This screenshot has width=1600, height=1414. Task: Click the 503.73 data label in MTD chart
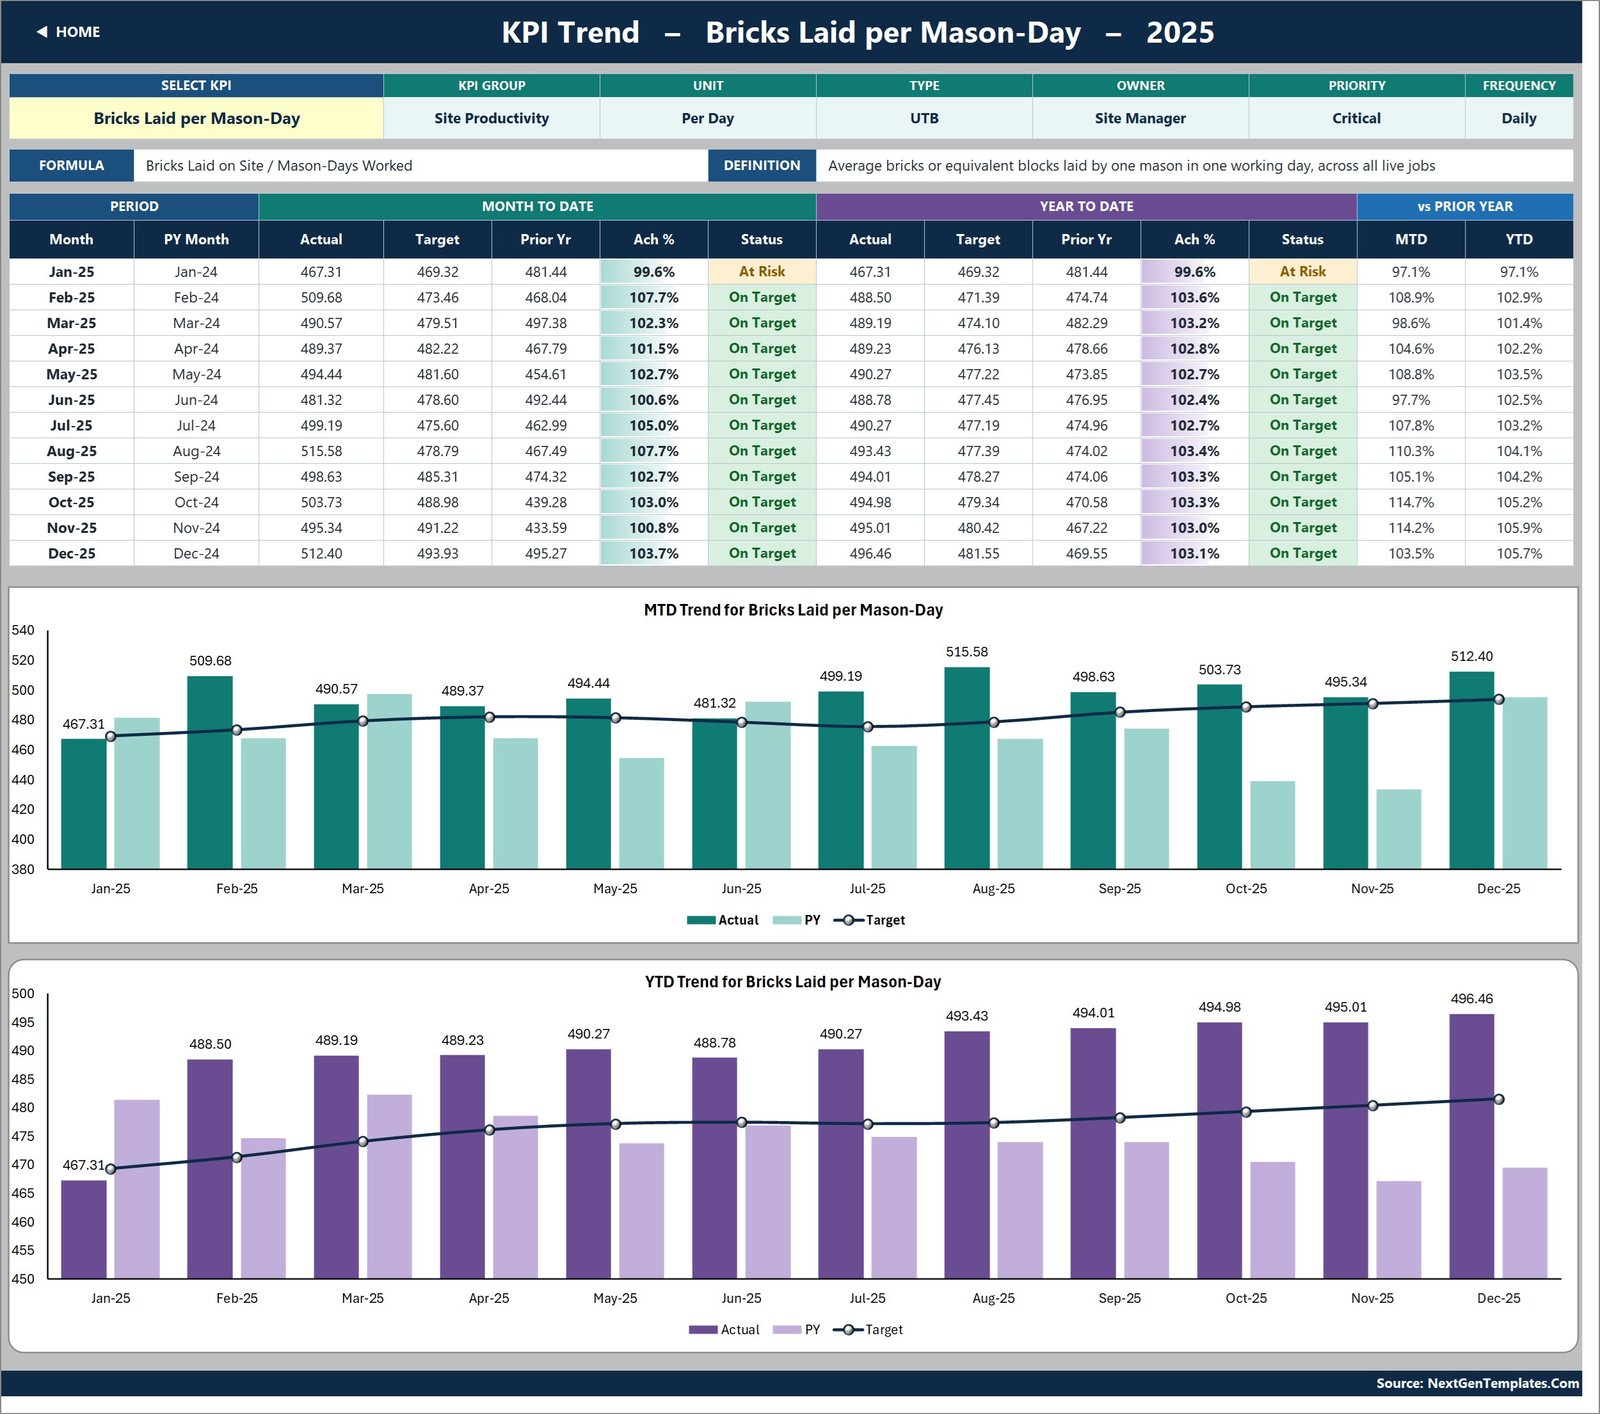tap(1219, 670)
